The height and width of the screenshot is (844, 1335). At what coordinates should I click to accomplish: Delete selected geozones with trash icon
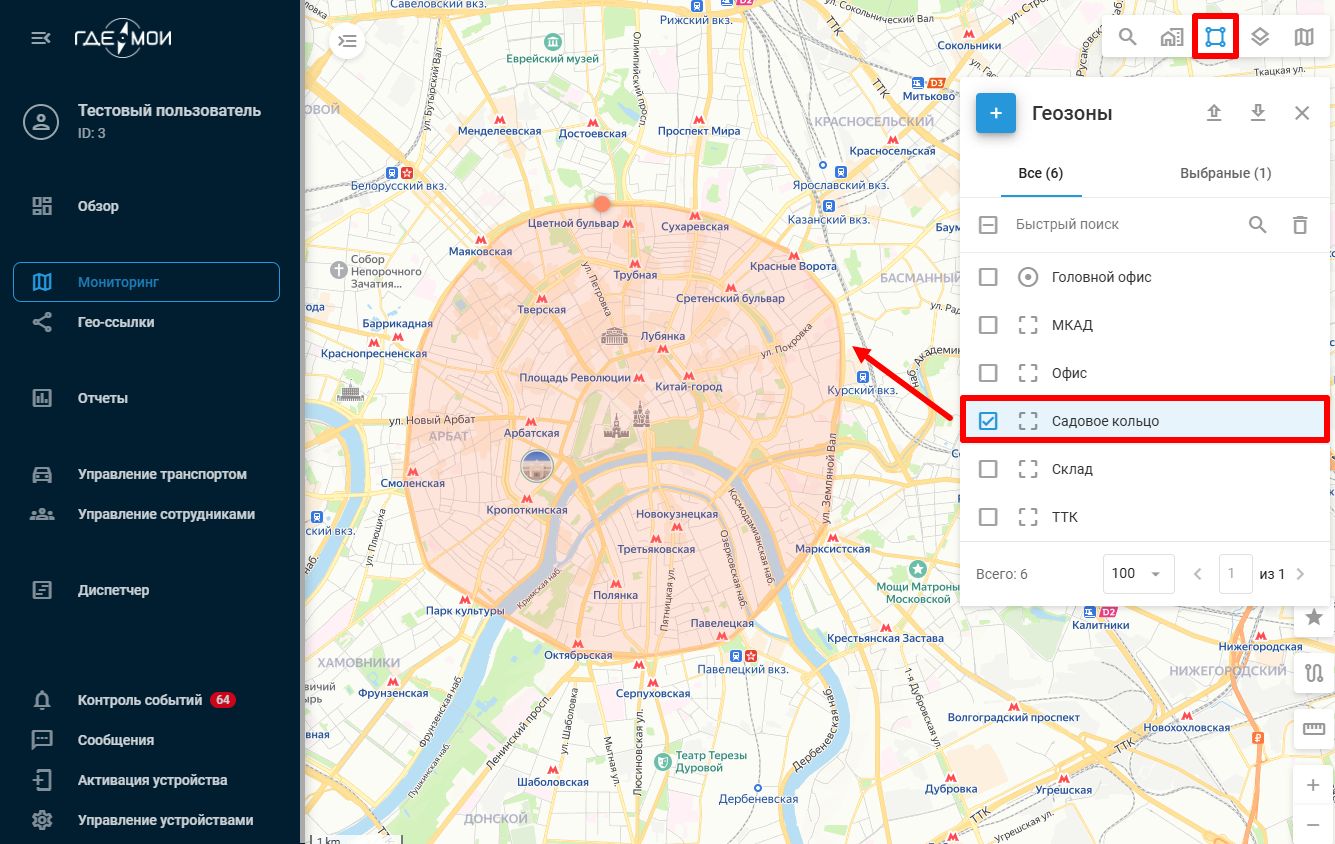click(1300, 225)
